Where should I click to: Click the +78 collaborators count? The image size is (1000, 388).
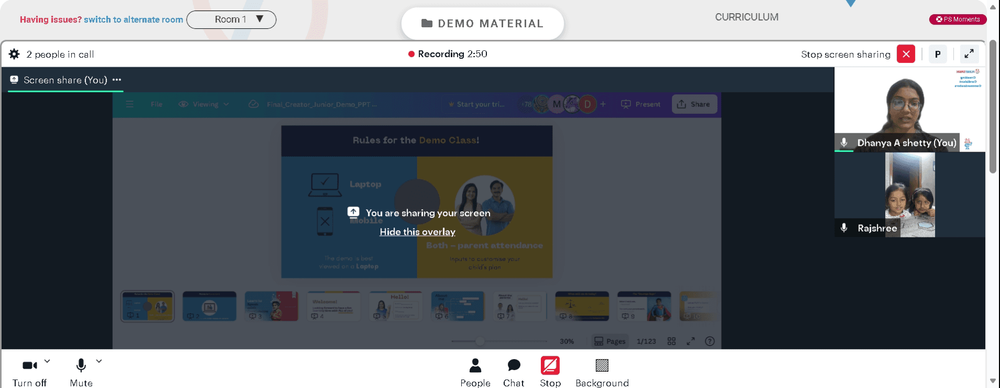coord(527,104)
